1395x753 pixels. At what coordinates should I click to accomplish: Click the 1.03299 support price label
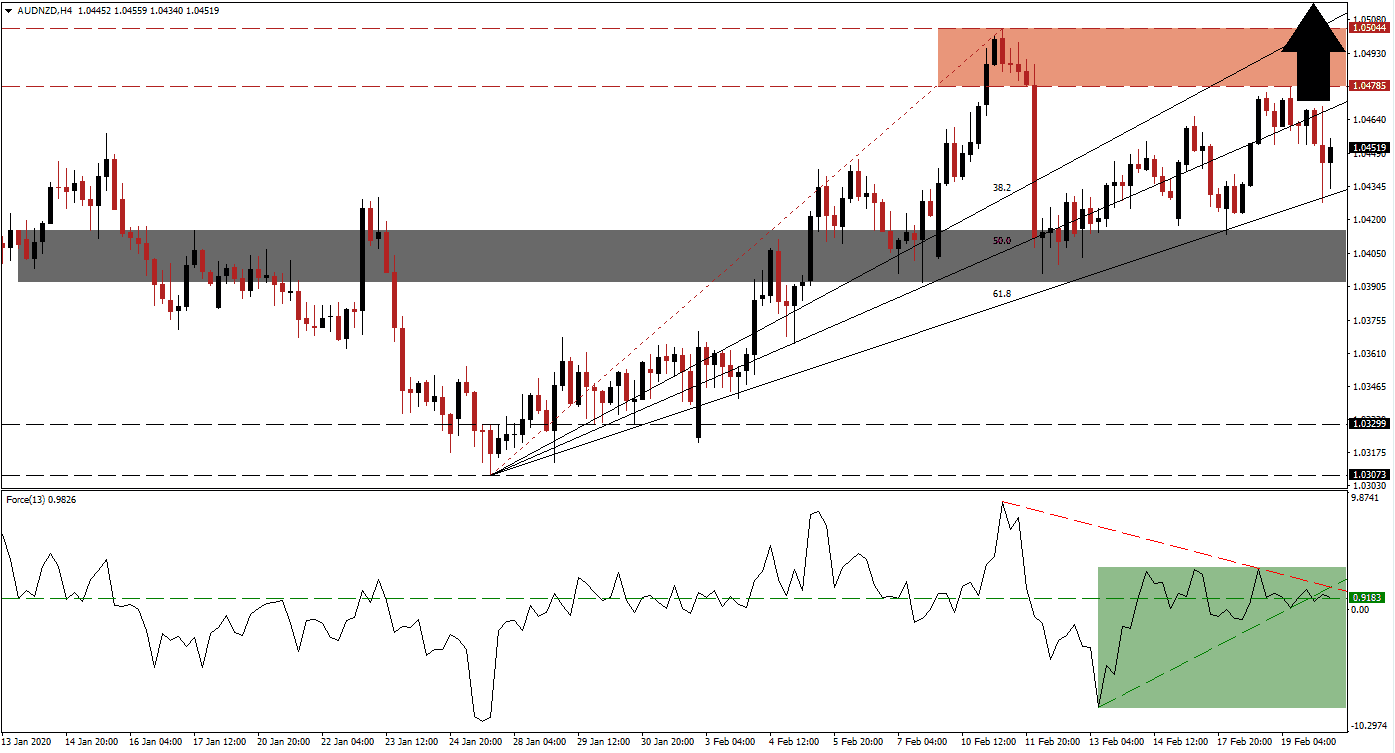1371,424
